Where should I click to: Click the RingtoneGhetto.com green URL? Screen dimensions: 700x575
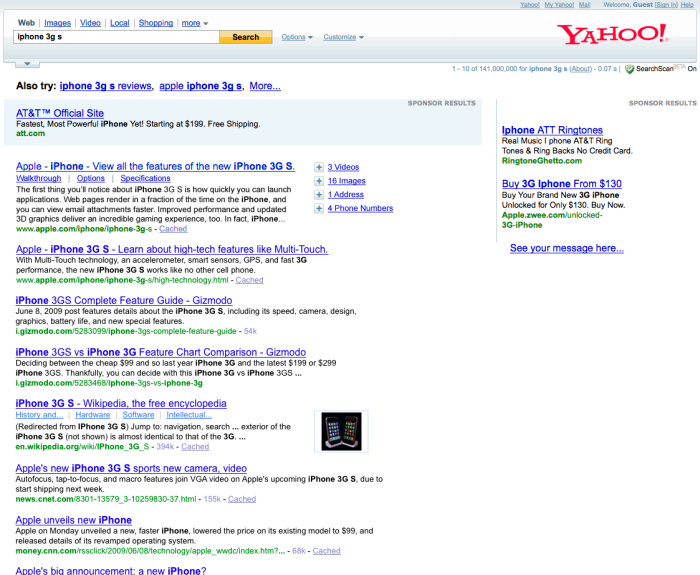tap(542, 161)
